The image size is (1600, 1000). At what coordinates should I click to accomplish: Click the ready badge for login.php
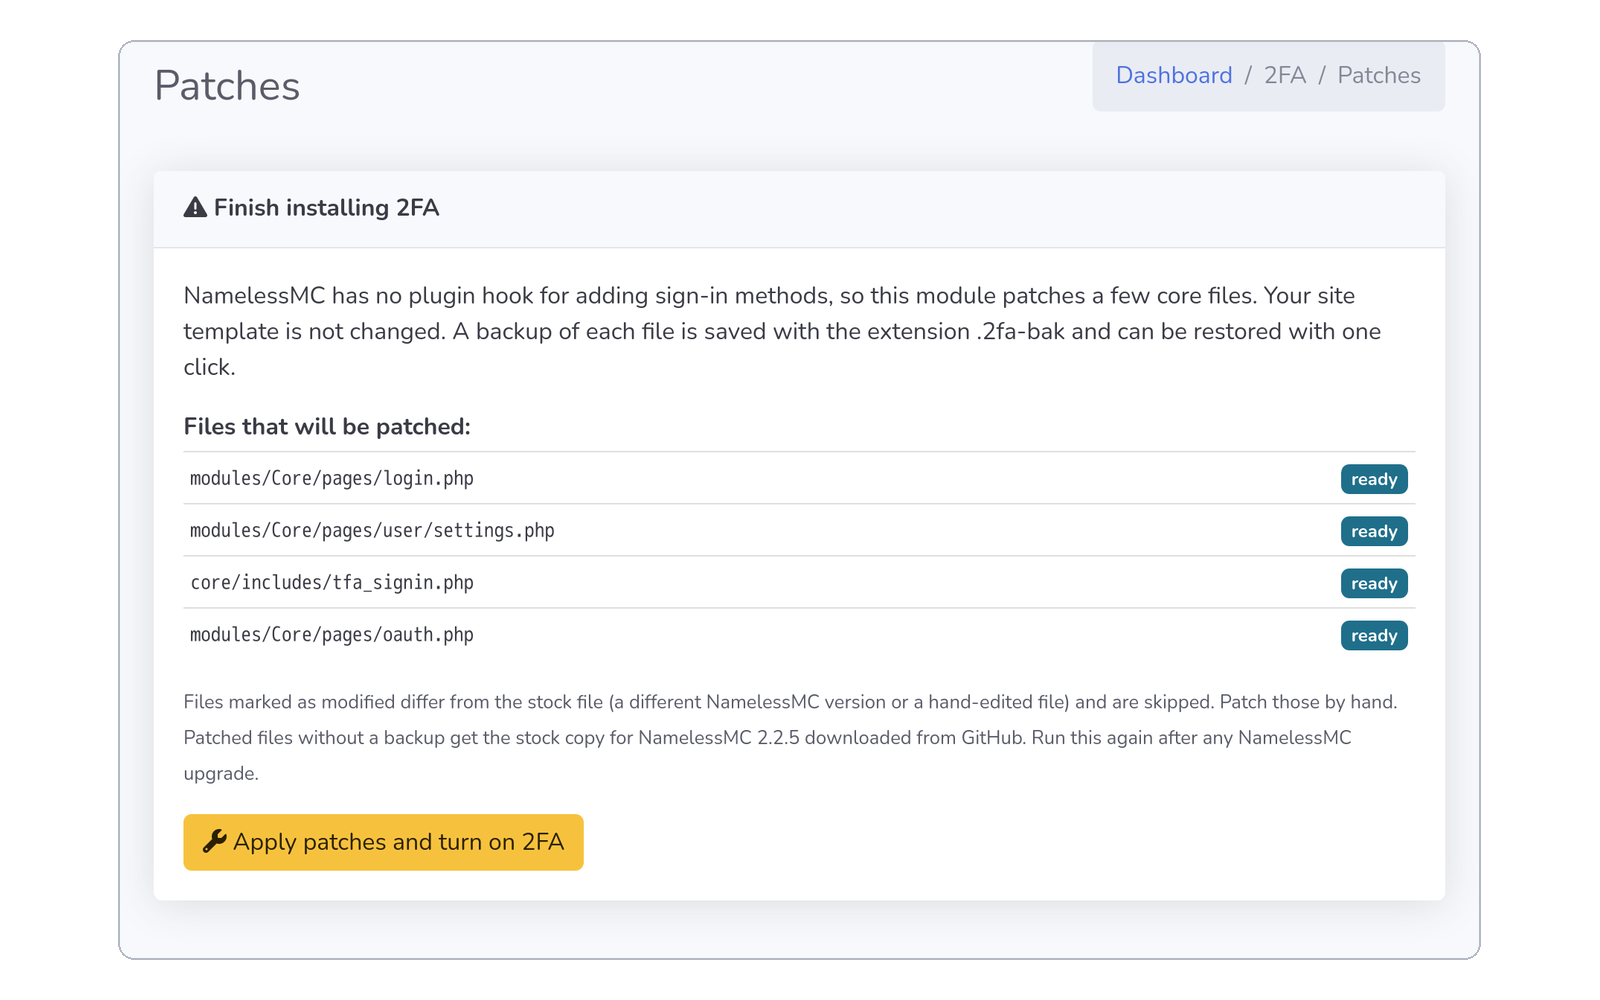pyautogui.click(x=1374, y=479)
